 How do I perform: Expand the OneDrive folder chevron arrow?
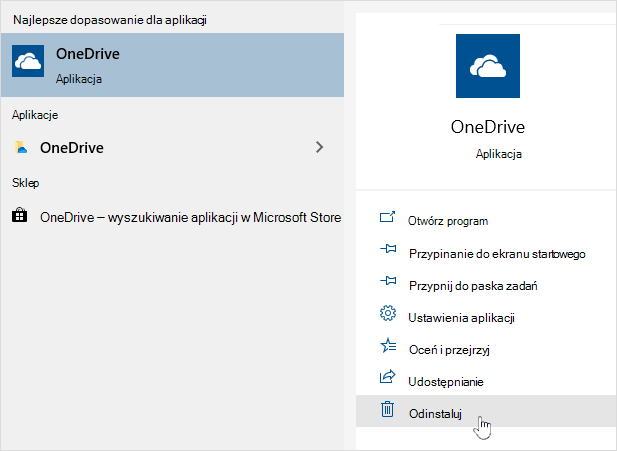(320, 147)
